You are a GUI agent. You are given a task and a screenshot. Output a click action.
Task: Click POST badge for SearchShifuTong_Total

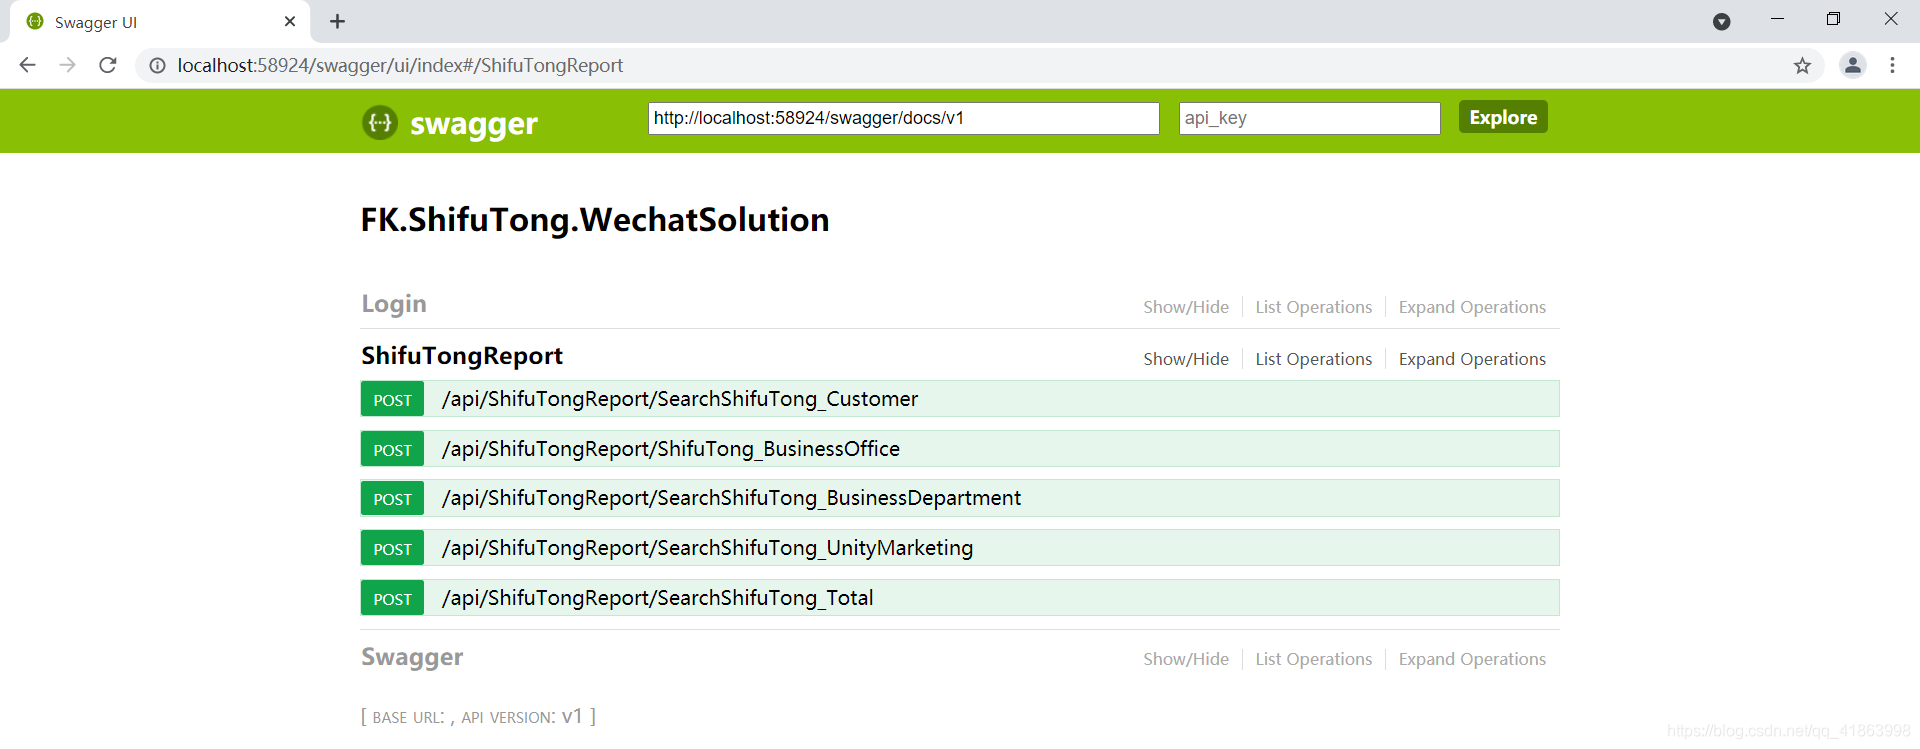pos(392,599)
